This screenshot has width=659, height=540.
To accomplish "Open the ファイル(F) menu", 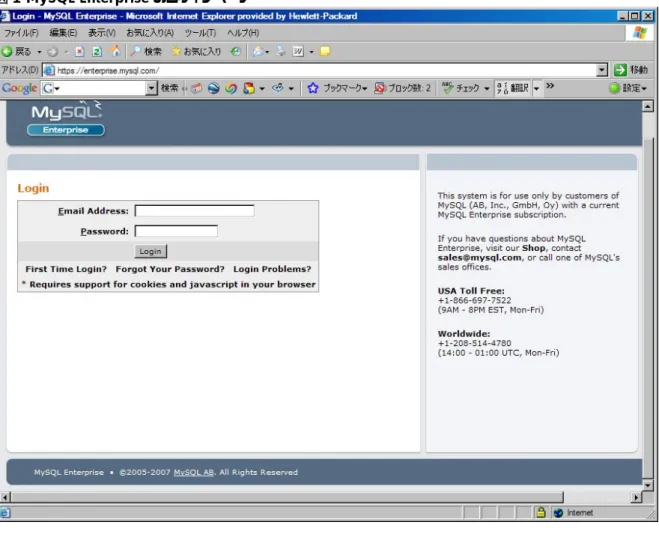I will pyautogui.click(x=21, y=33).
